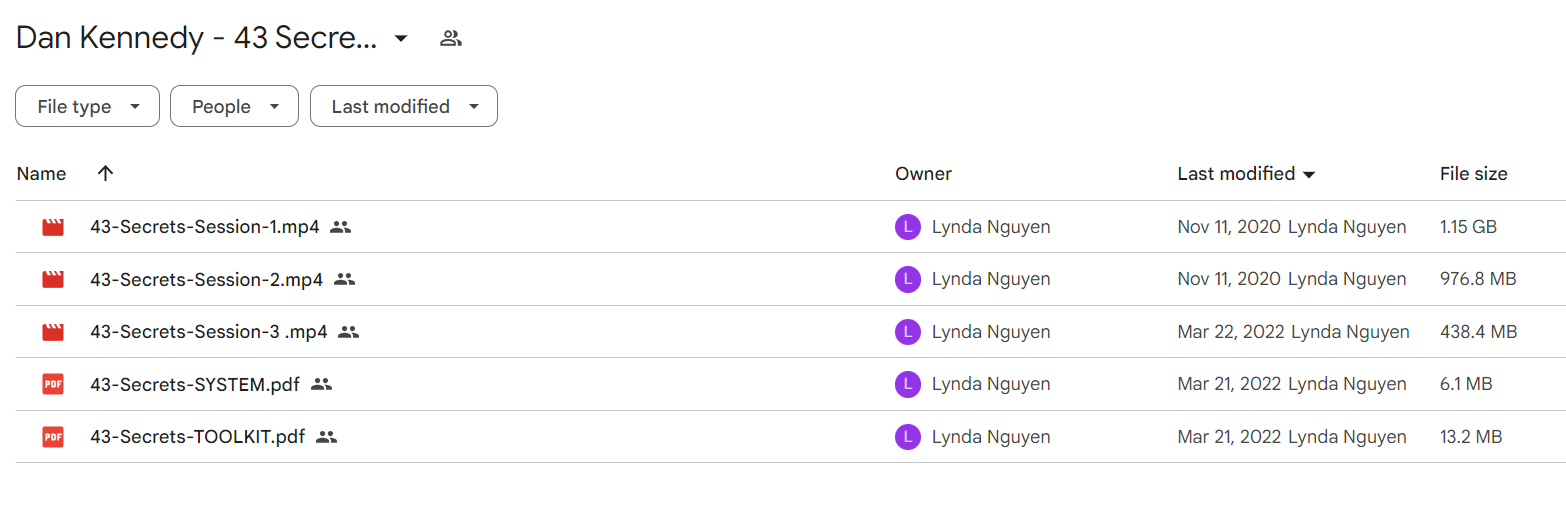Click the PDF icon of 43-Secrets-TOOLKIT.pdf

(53, 437)
